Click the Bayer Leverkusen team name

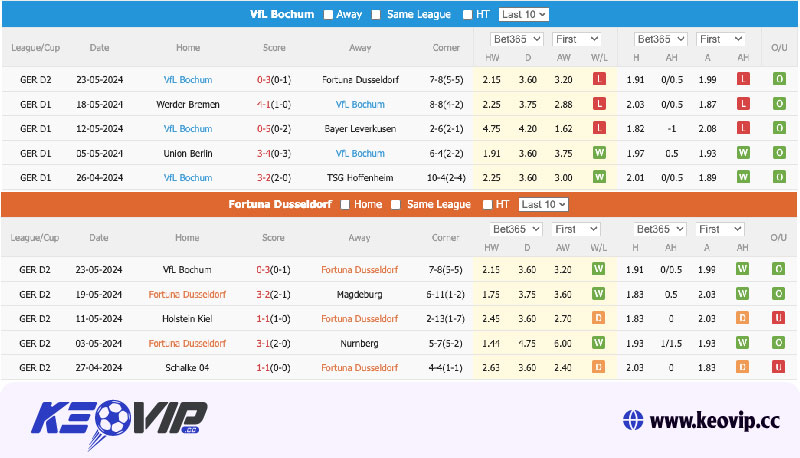(x=360, y=129)
